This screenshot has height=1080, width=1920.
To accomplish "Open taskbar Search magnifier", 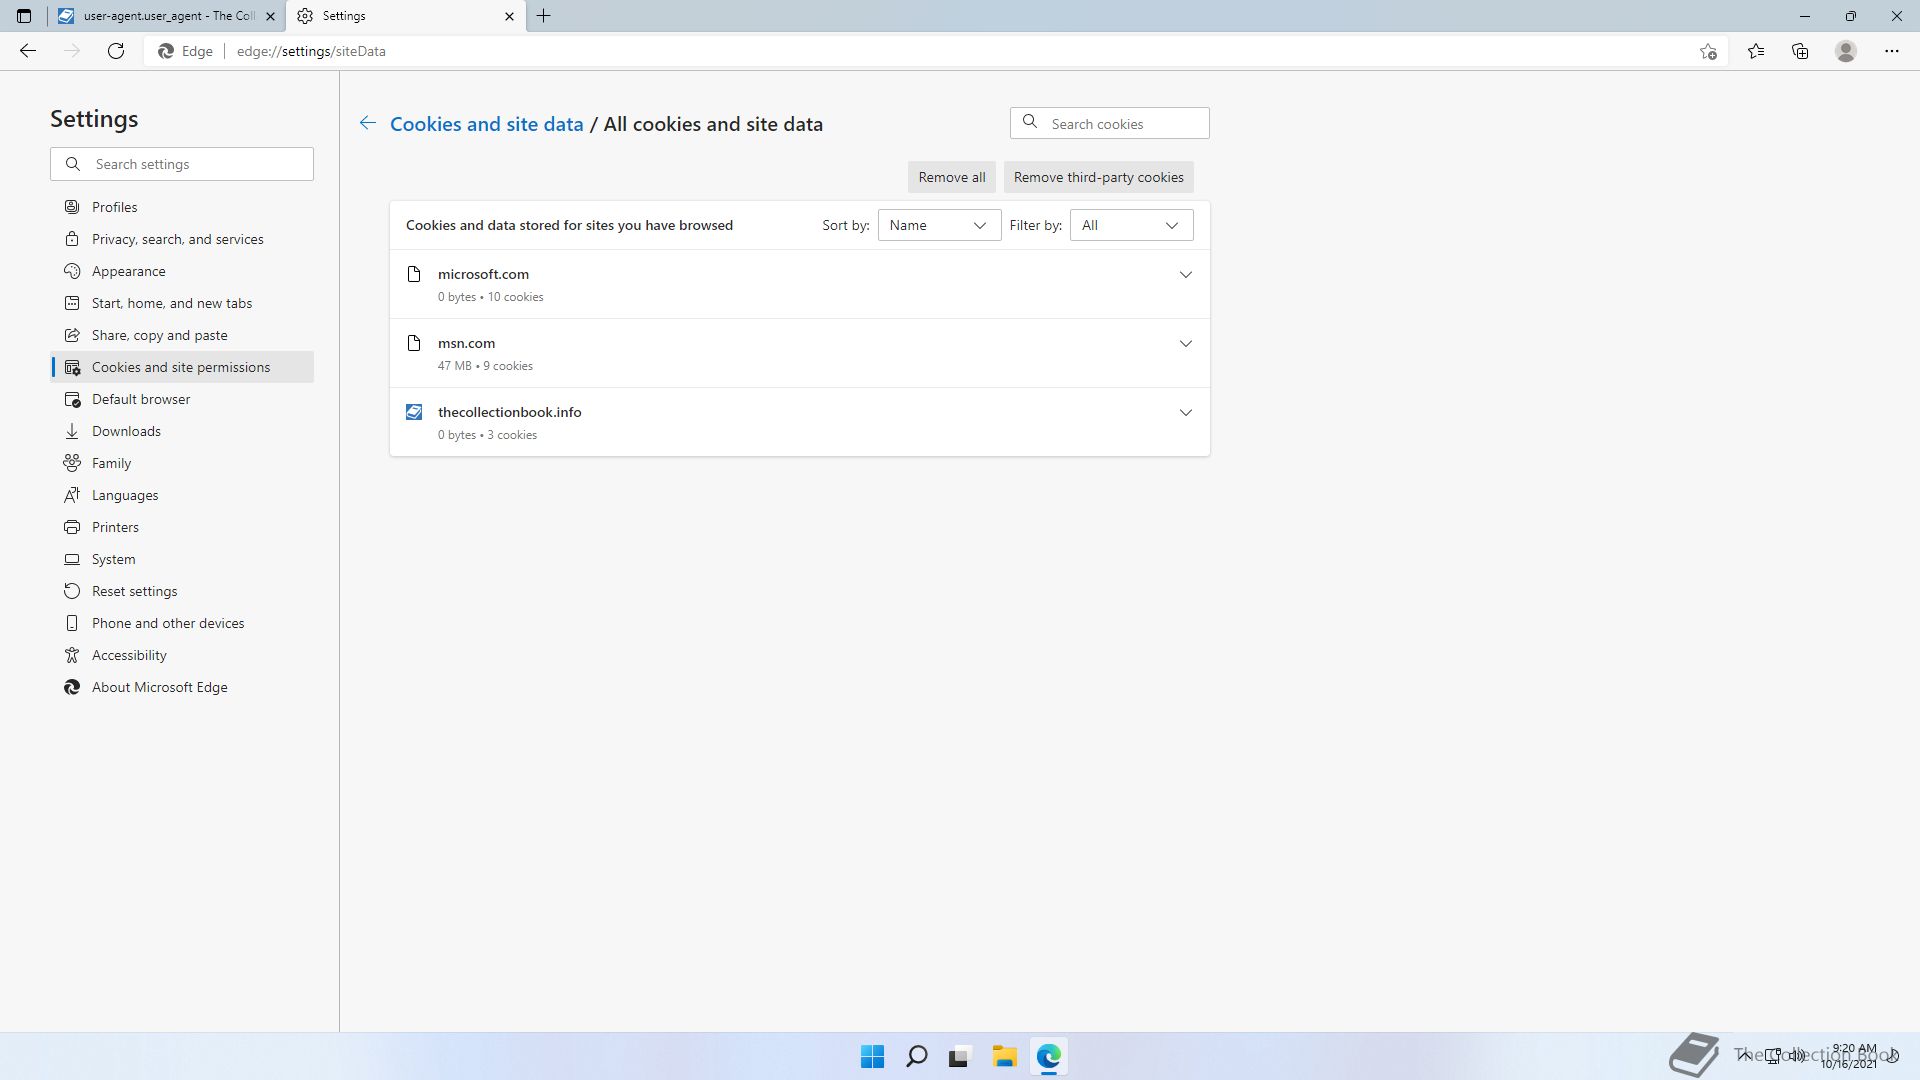I will click(916, 1056).
